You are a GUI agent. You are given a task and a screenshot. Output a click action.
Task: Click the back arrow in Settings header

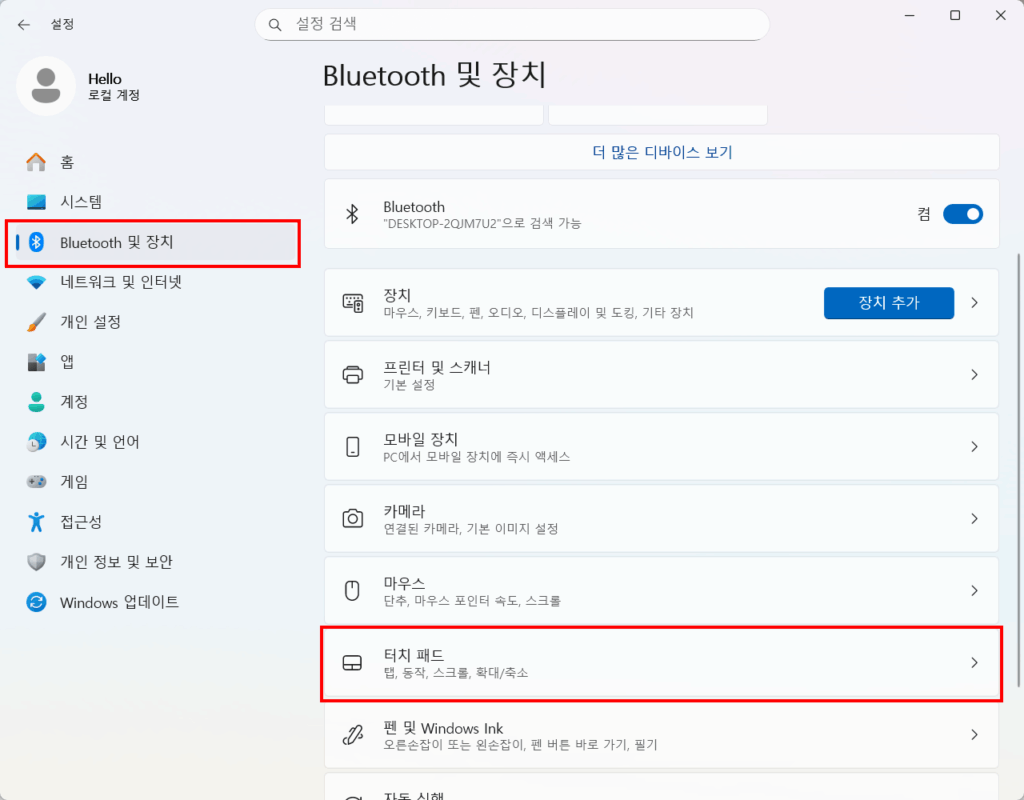[24, 24]
